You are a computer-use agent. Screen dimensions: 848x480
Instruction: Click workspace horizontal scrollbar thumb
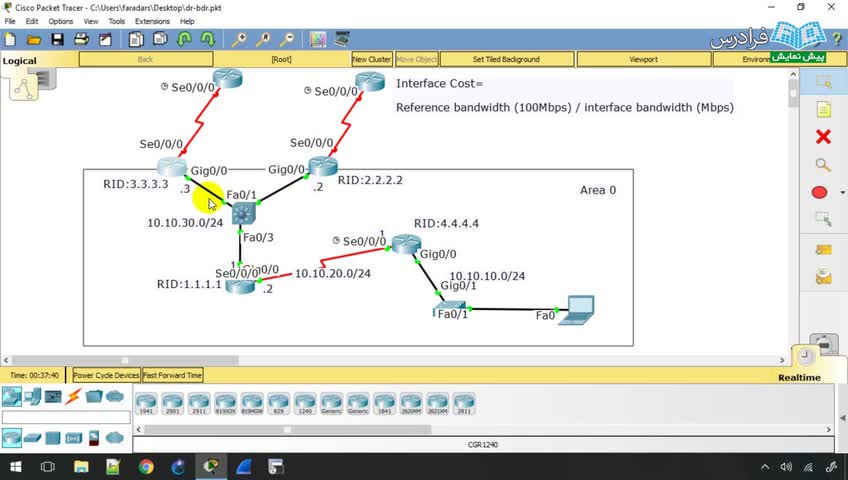pos(125,360)
